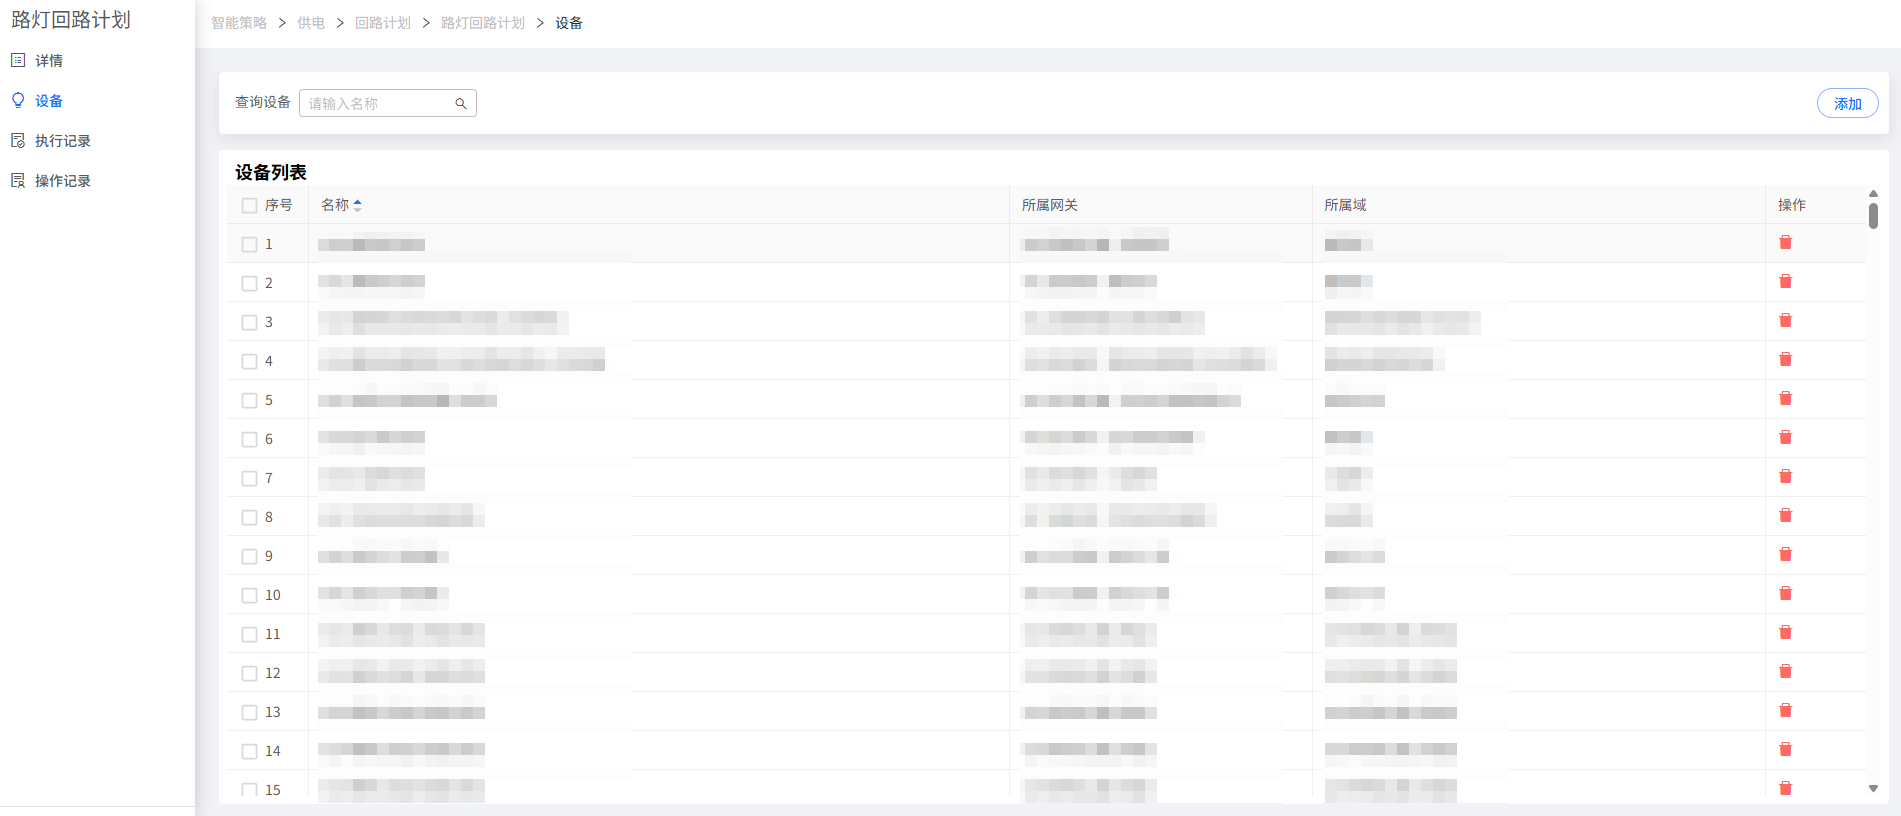Click the search magnifier in the query box
The image size is (1901, 816).
pos(461,103)
